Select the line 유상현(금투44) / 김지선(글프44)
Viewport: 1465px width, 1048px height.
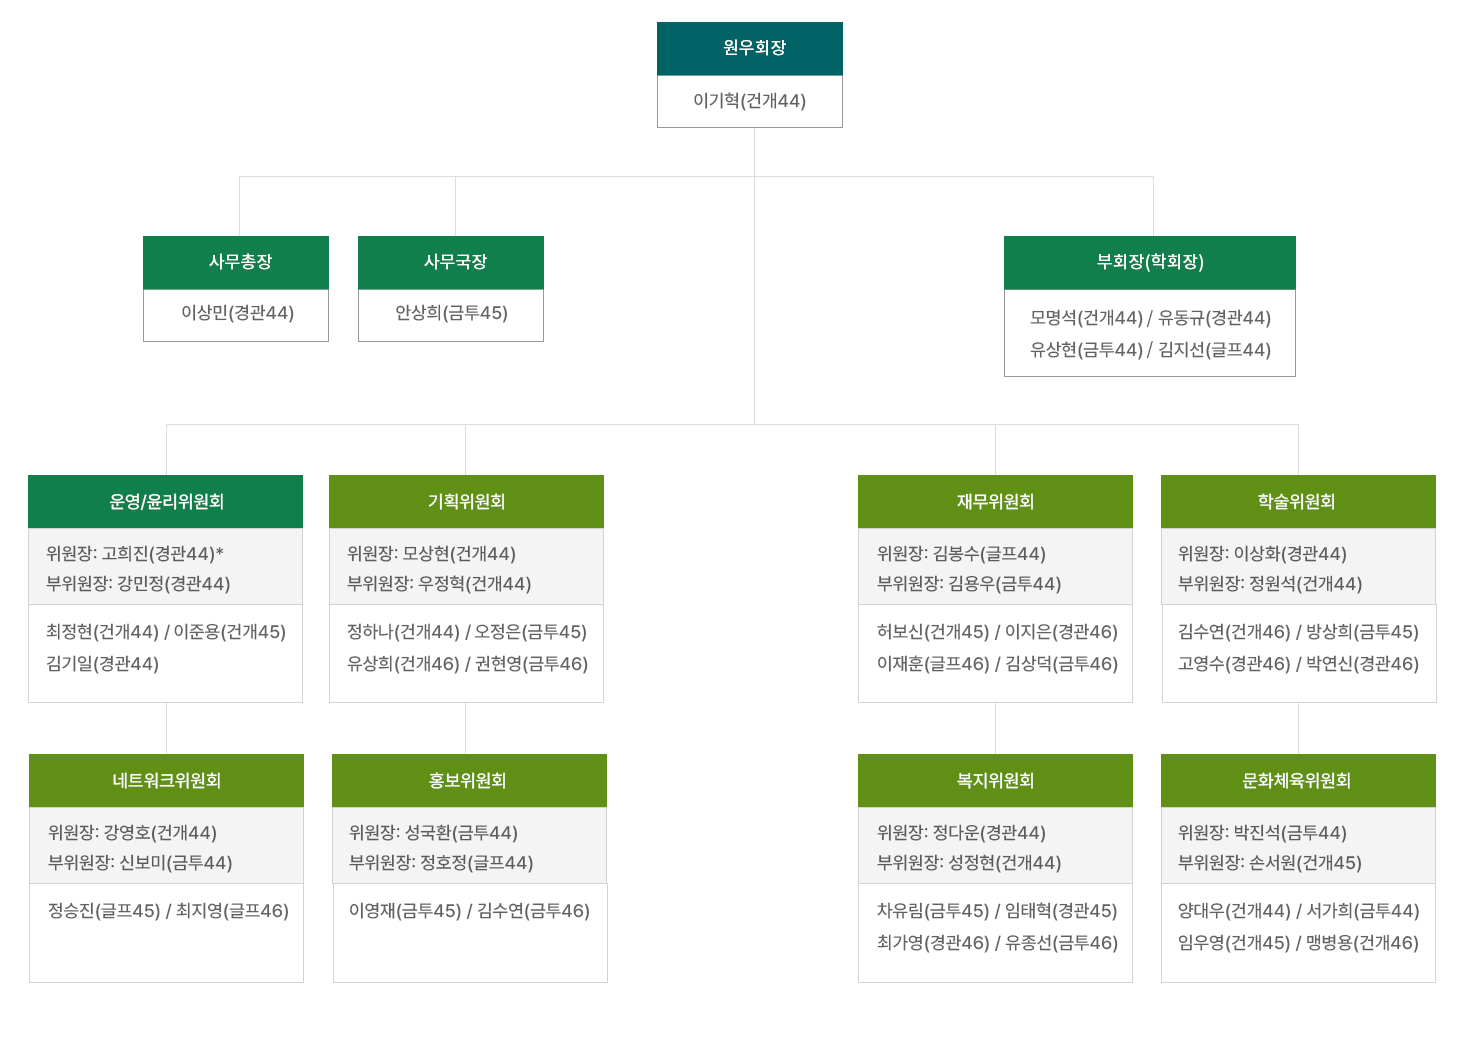(1150, 350)
